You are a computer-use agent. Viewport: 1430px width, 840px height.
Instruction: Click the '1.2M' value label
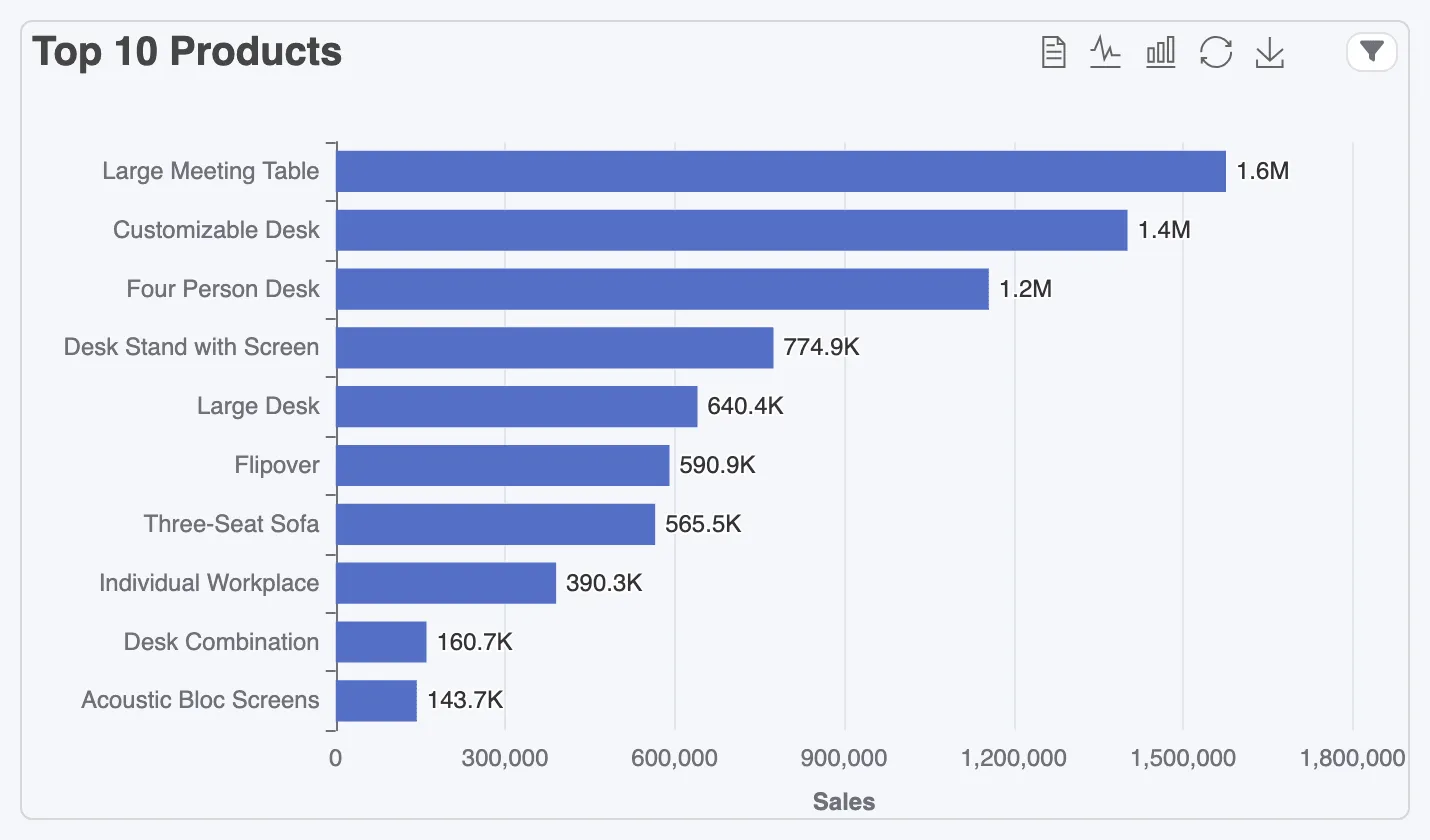coord(1026,289)
